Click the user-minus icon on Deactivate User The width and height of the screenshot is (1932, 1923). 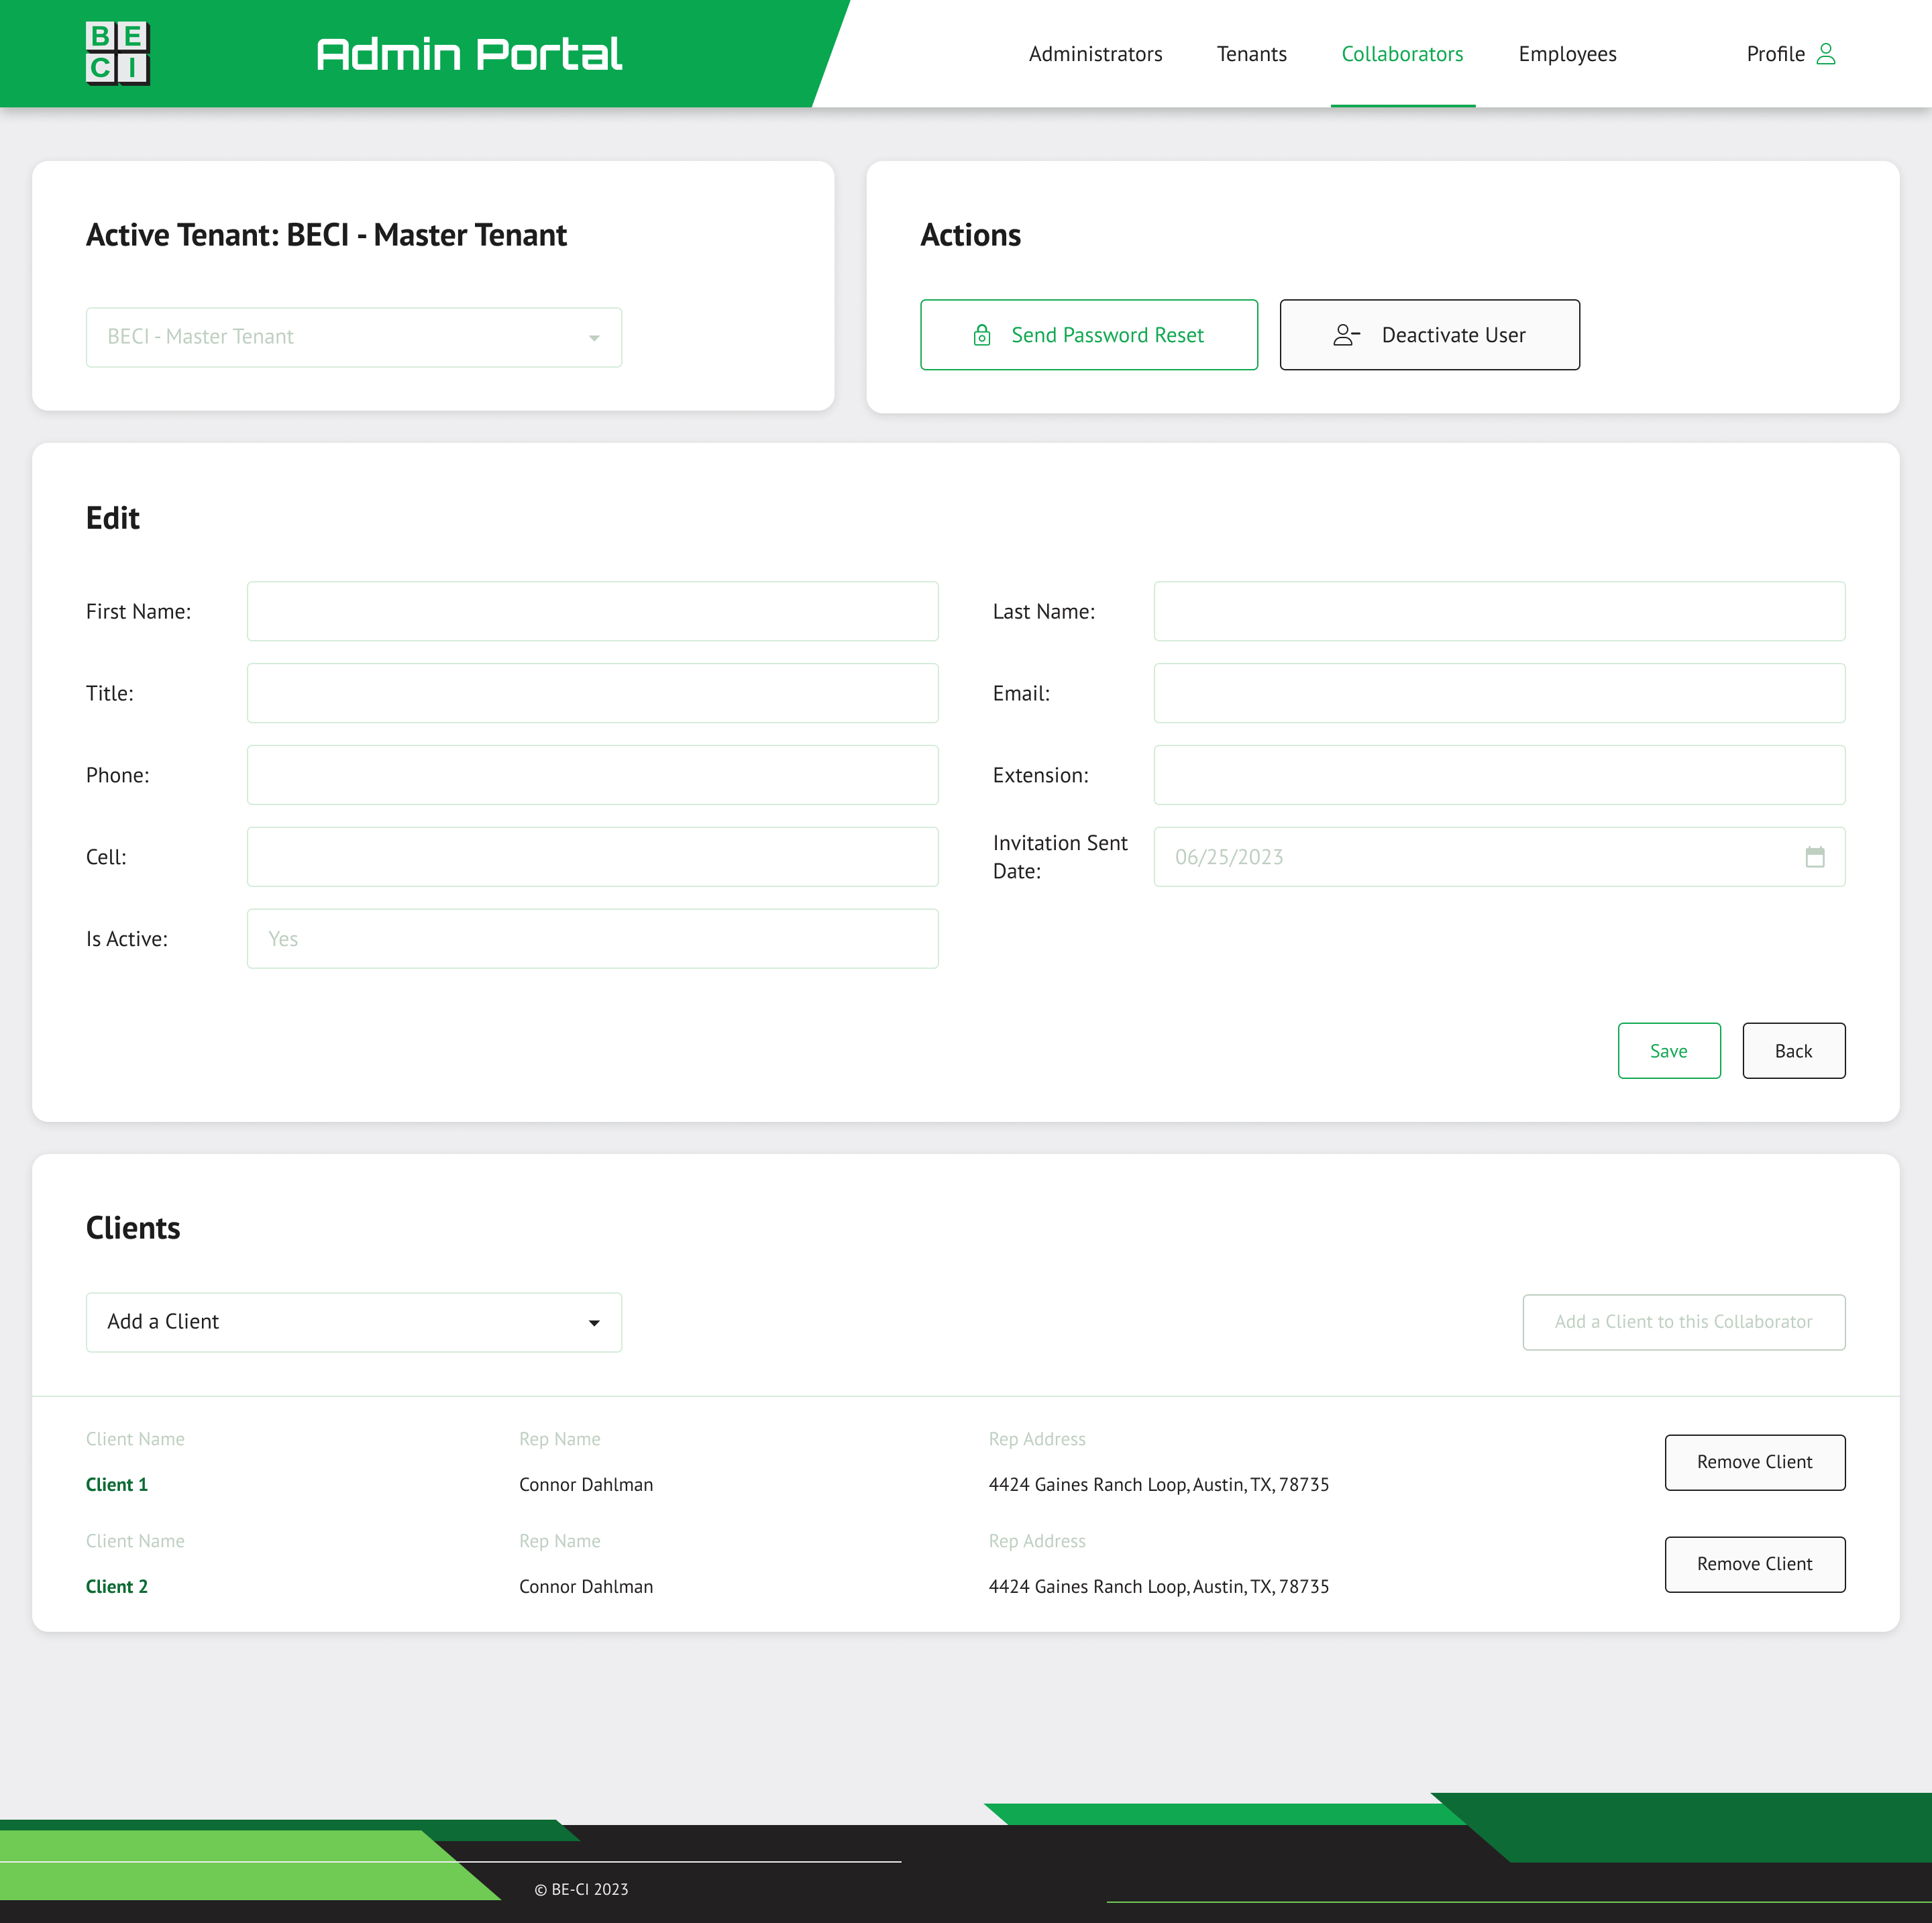(1346, 335)
